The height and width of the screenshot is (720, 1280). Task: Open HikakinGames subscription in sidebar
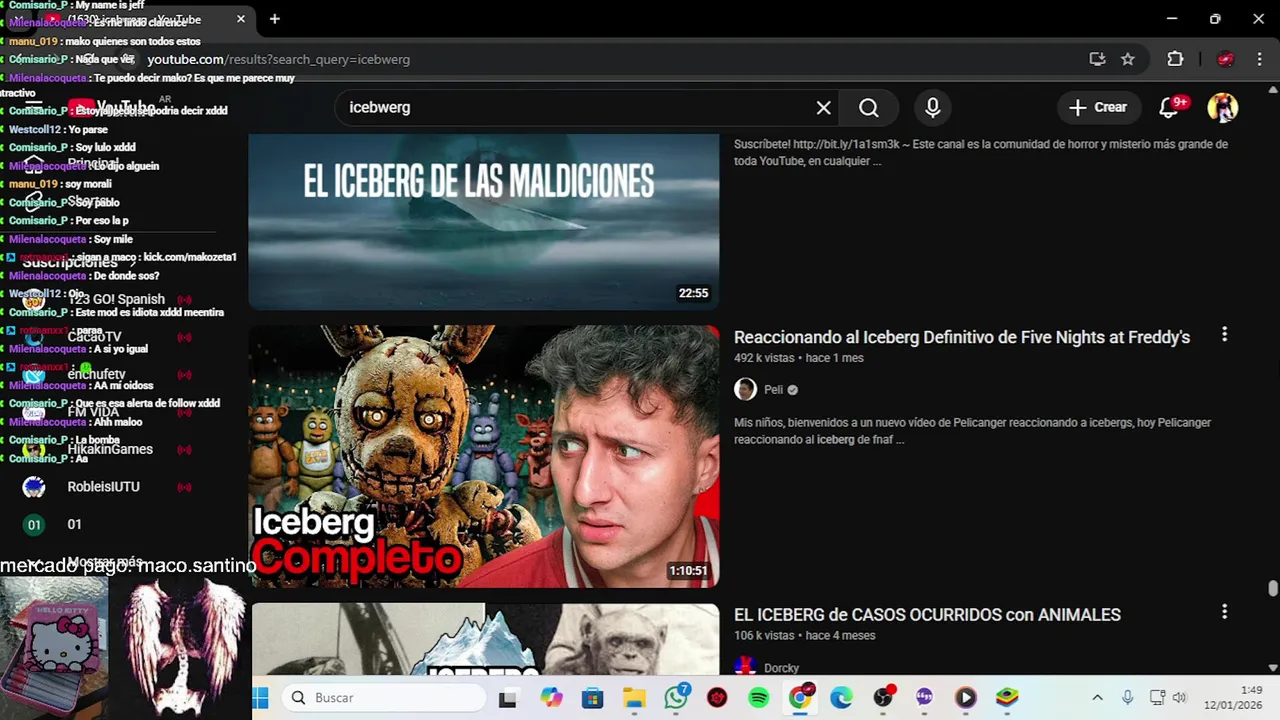pos(110,450)
